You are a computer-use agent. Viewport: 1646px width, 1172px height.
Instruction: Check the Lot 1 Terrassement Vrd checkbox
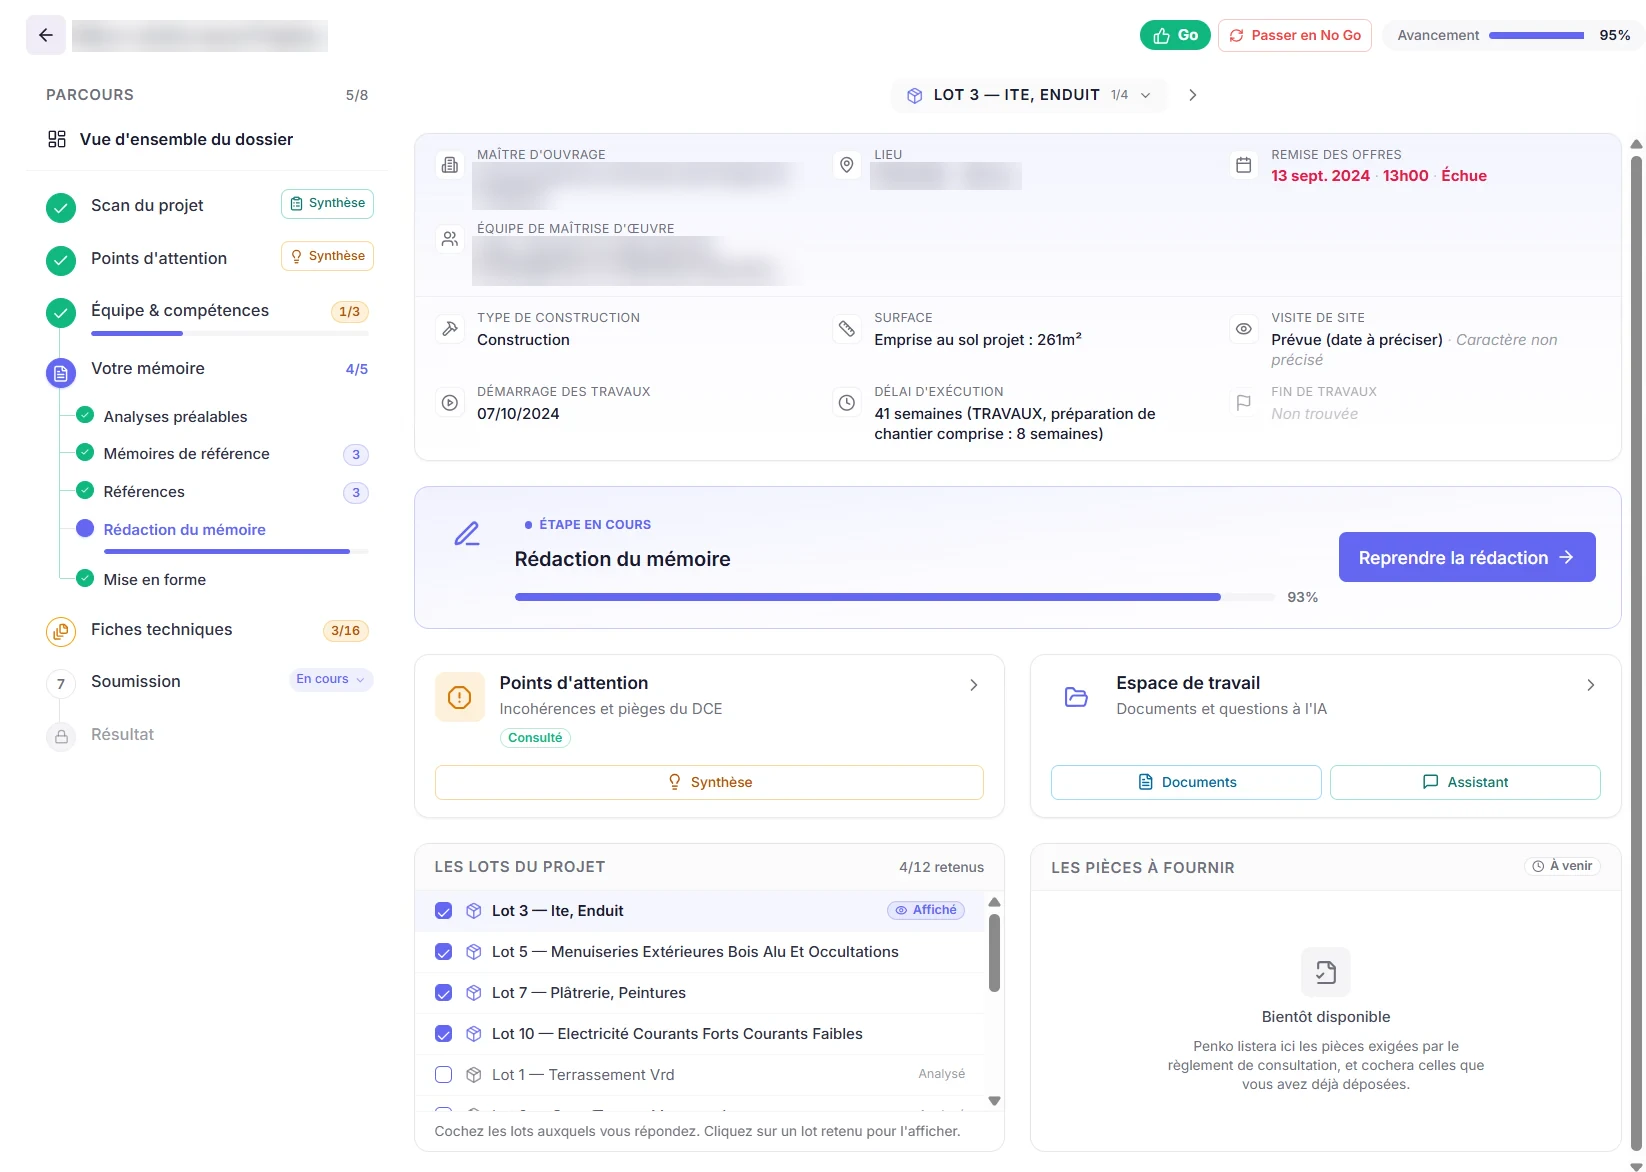click(444, 1075)
